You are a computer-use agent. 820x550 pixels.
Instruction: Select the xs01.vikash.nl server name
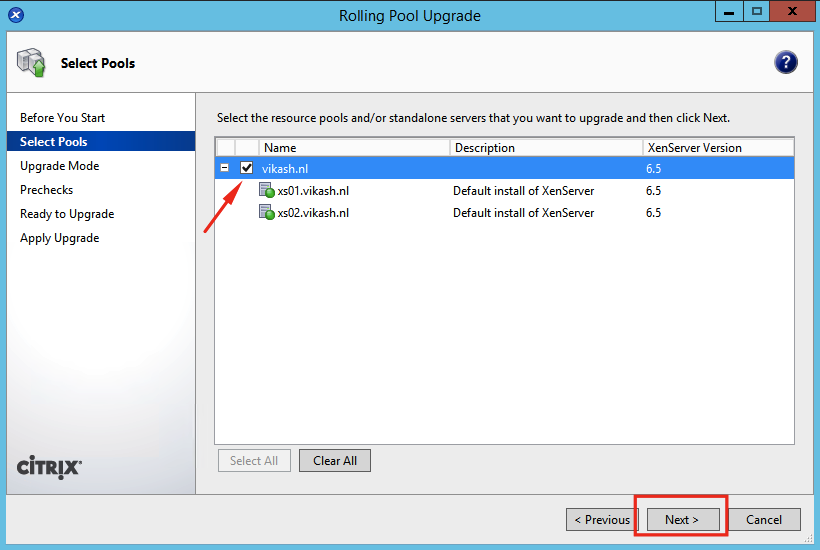click(313, 190)
